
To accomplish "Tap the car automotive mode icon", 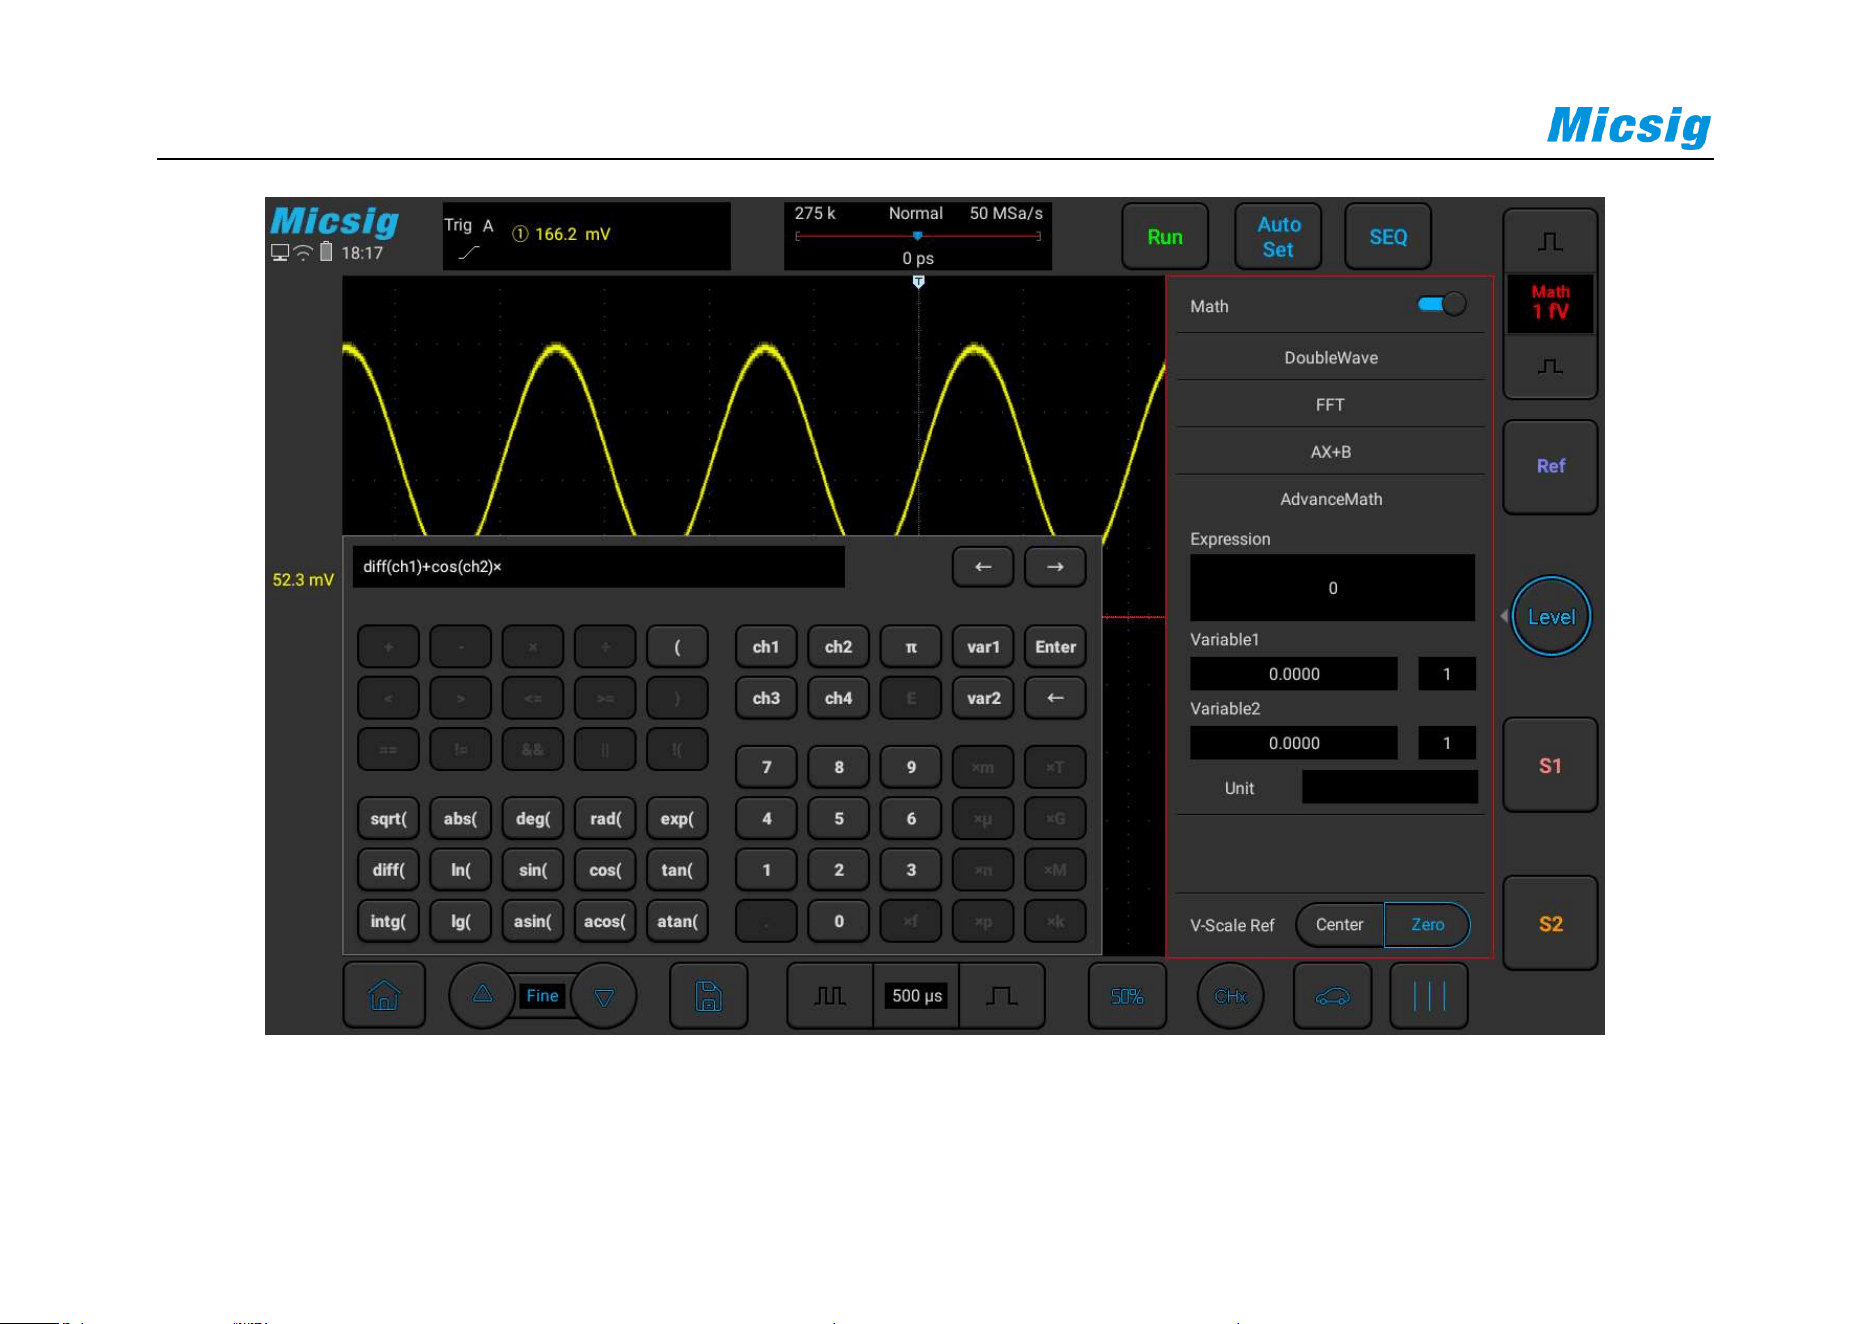I will 1332,996.
